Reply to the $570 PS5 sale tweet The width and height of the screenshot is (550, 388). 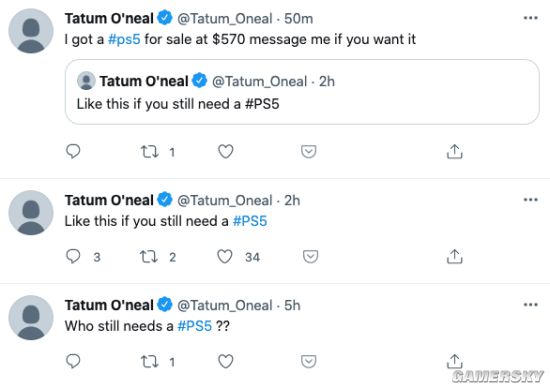(73, 152)
